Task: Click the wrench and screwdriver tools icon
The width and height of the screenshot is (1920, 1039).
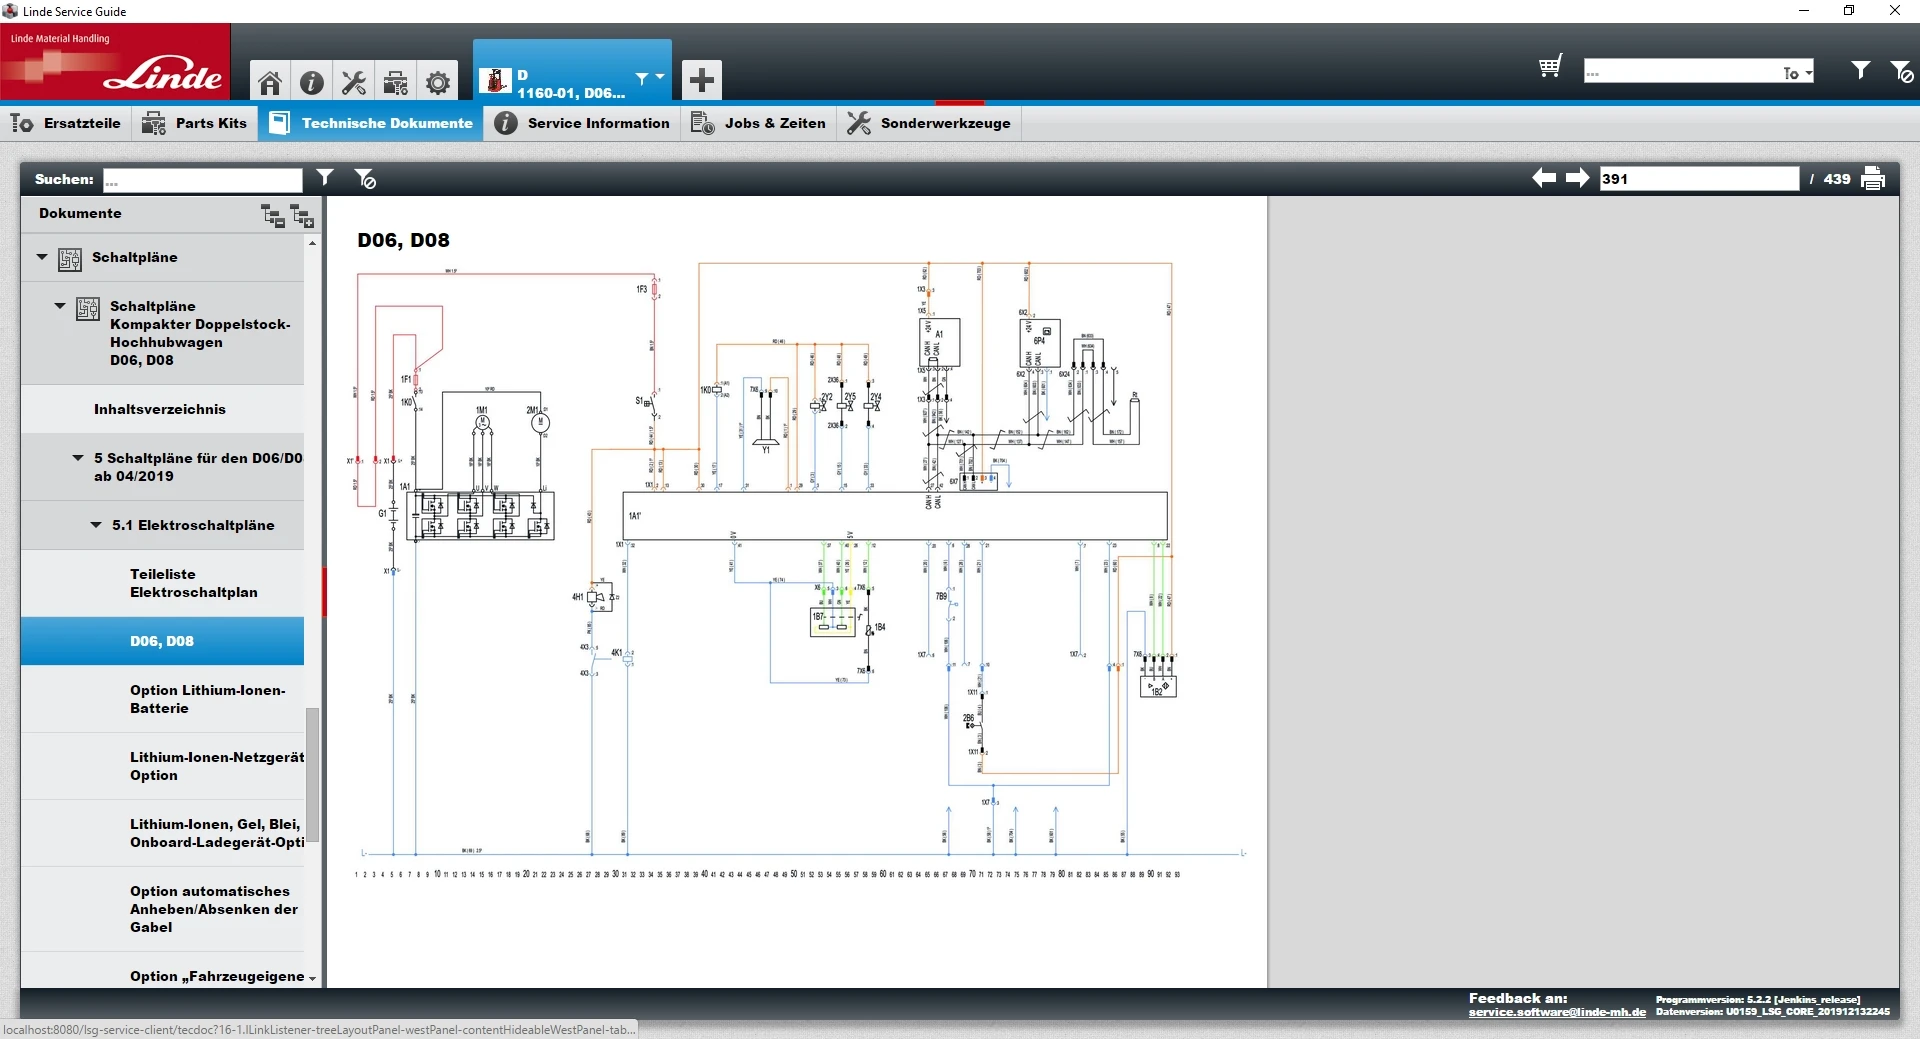Action: 353,82
